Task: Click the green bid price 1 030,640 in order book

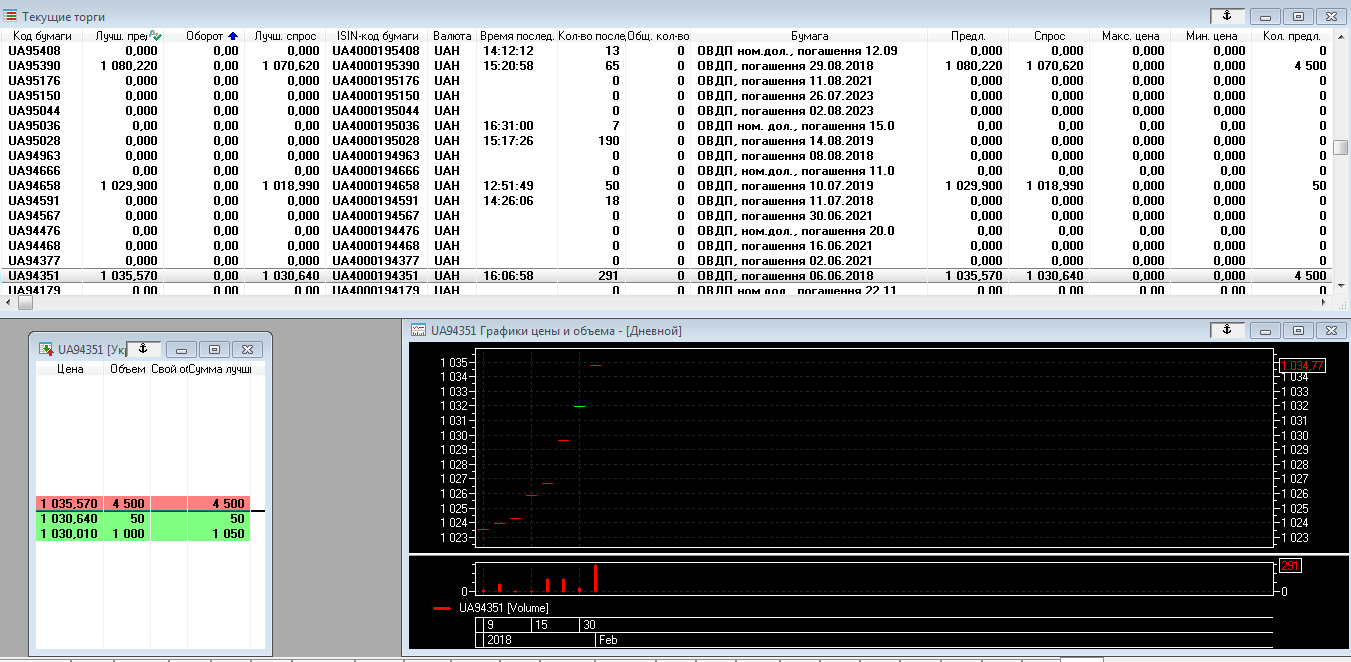Action: click(70, 519)
